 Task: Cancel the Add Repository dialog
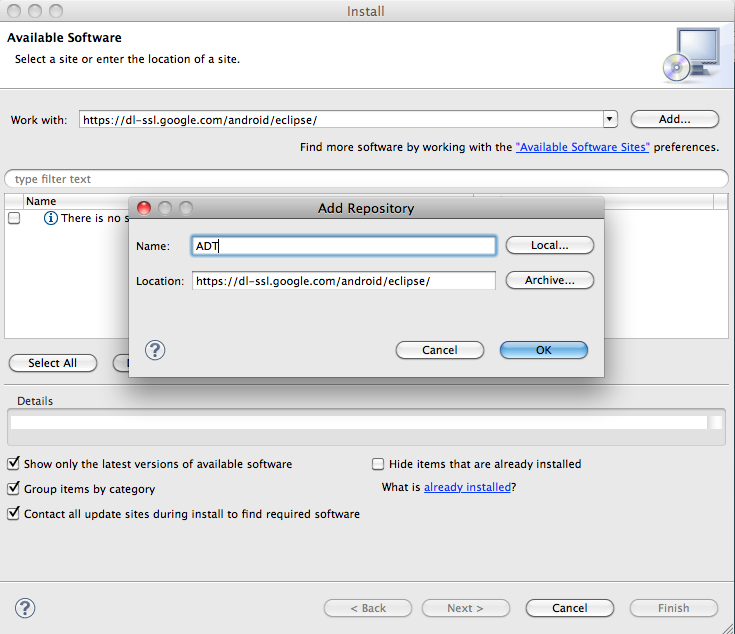coord(440,350)
